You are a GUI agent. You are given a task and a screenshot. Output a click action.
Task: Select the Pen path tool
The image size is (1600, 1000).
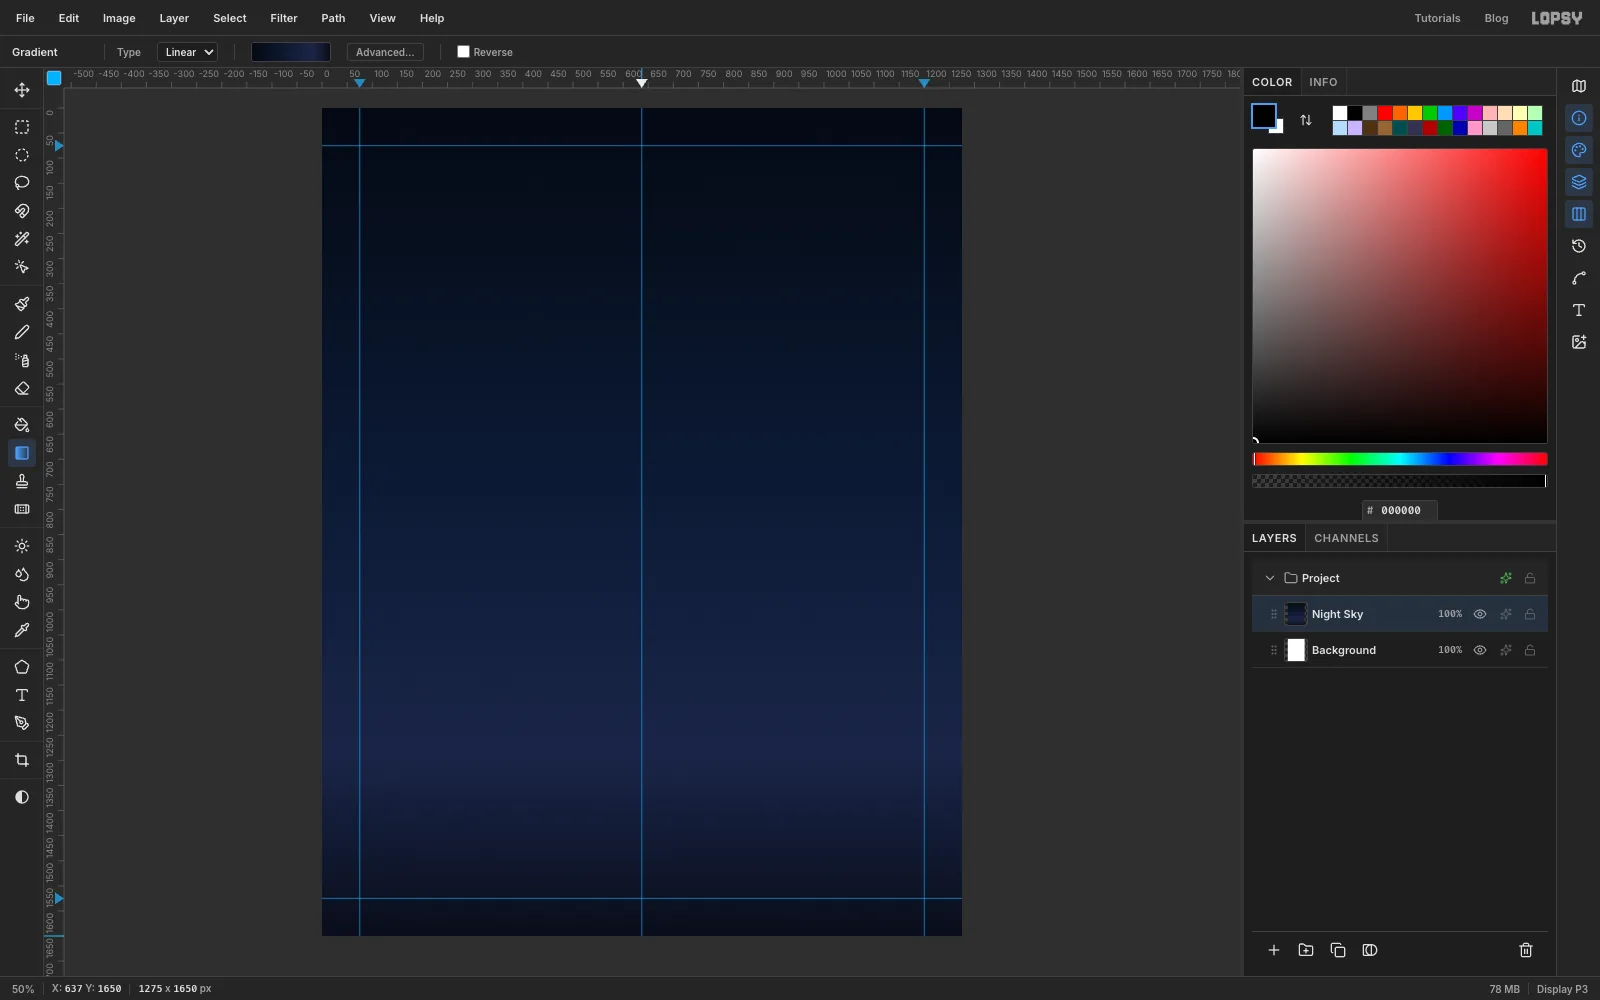[22, 723]
